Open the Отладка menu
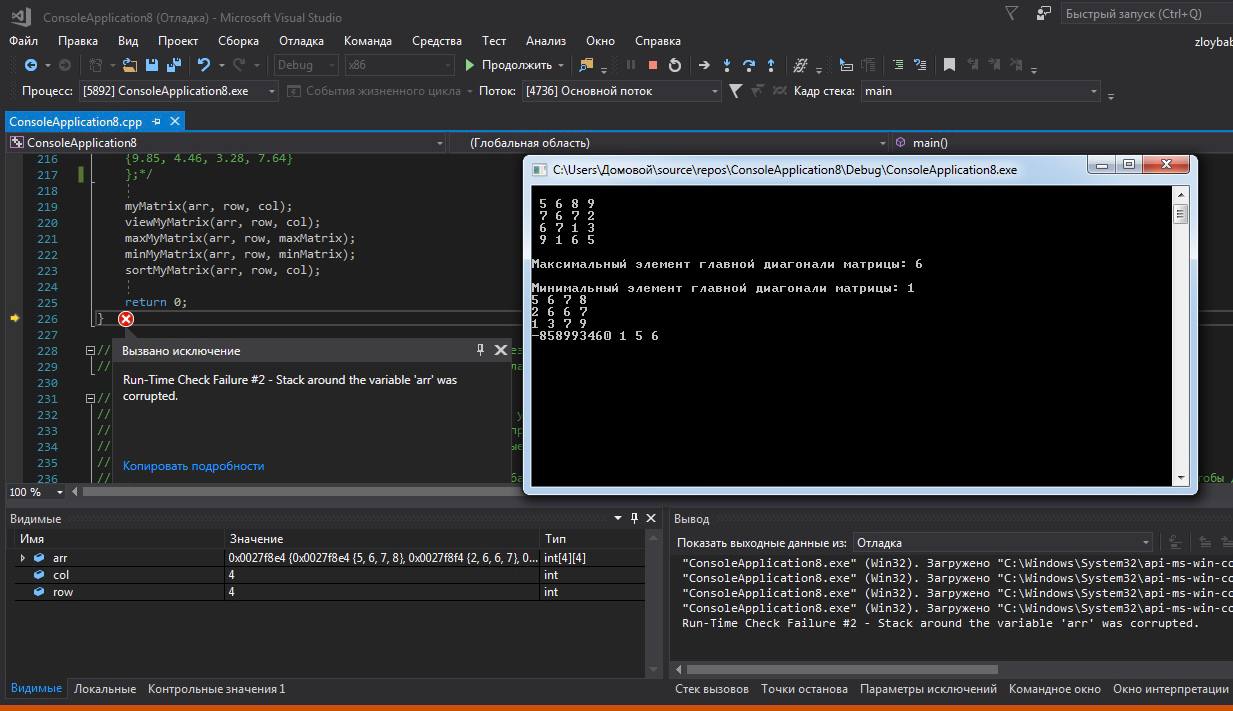Viewport: 1233px width, 711px height. [x=301, y=41]
